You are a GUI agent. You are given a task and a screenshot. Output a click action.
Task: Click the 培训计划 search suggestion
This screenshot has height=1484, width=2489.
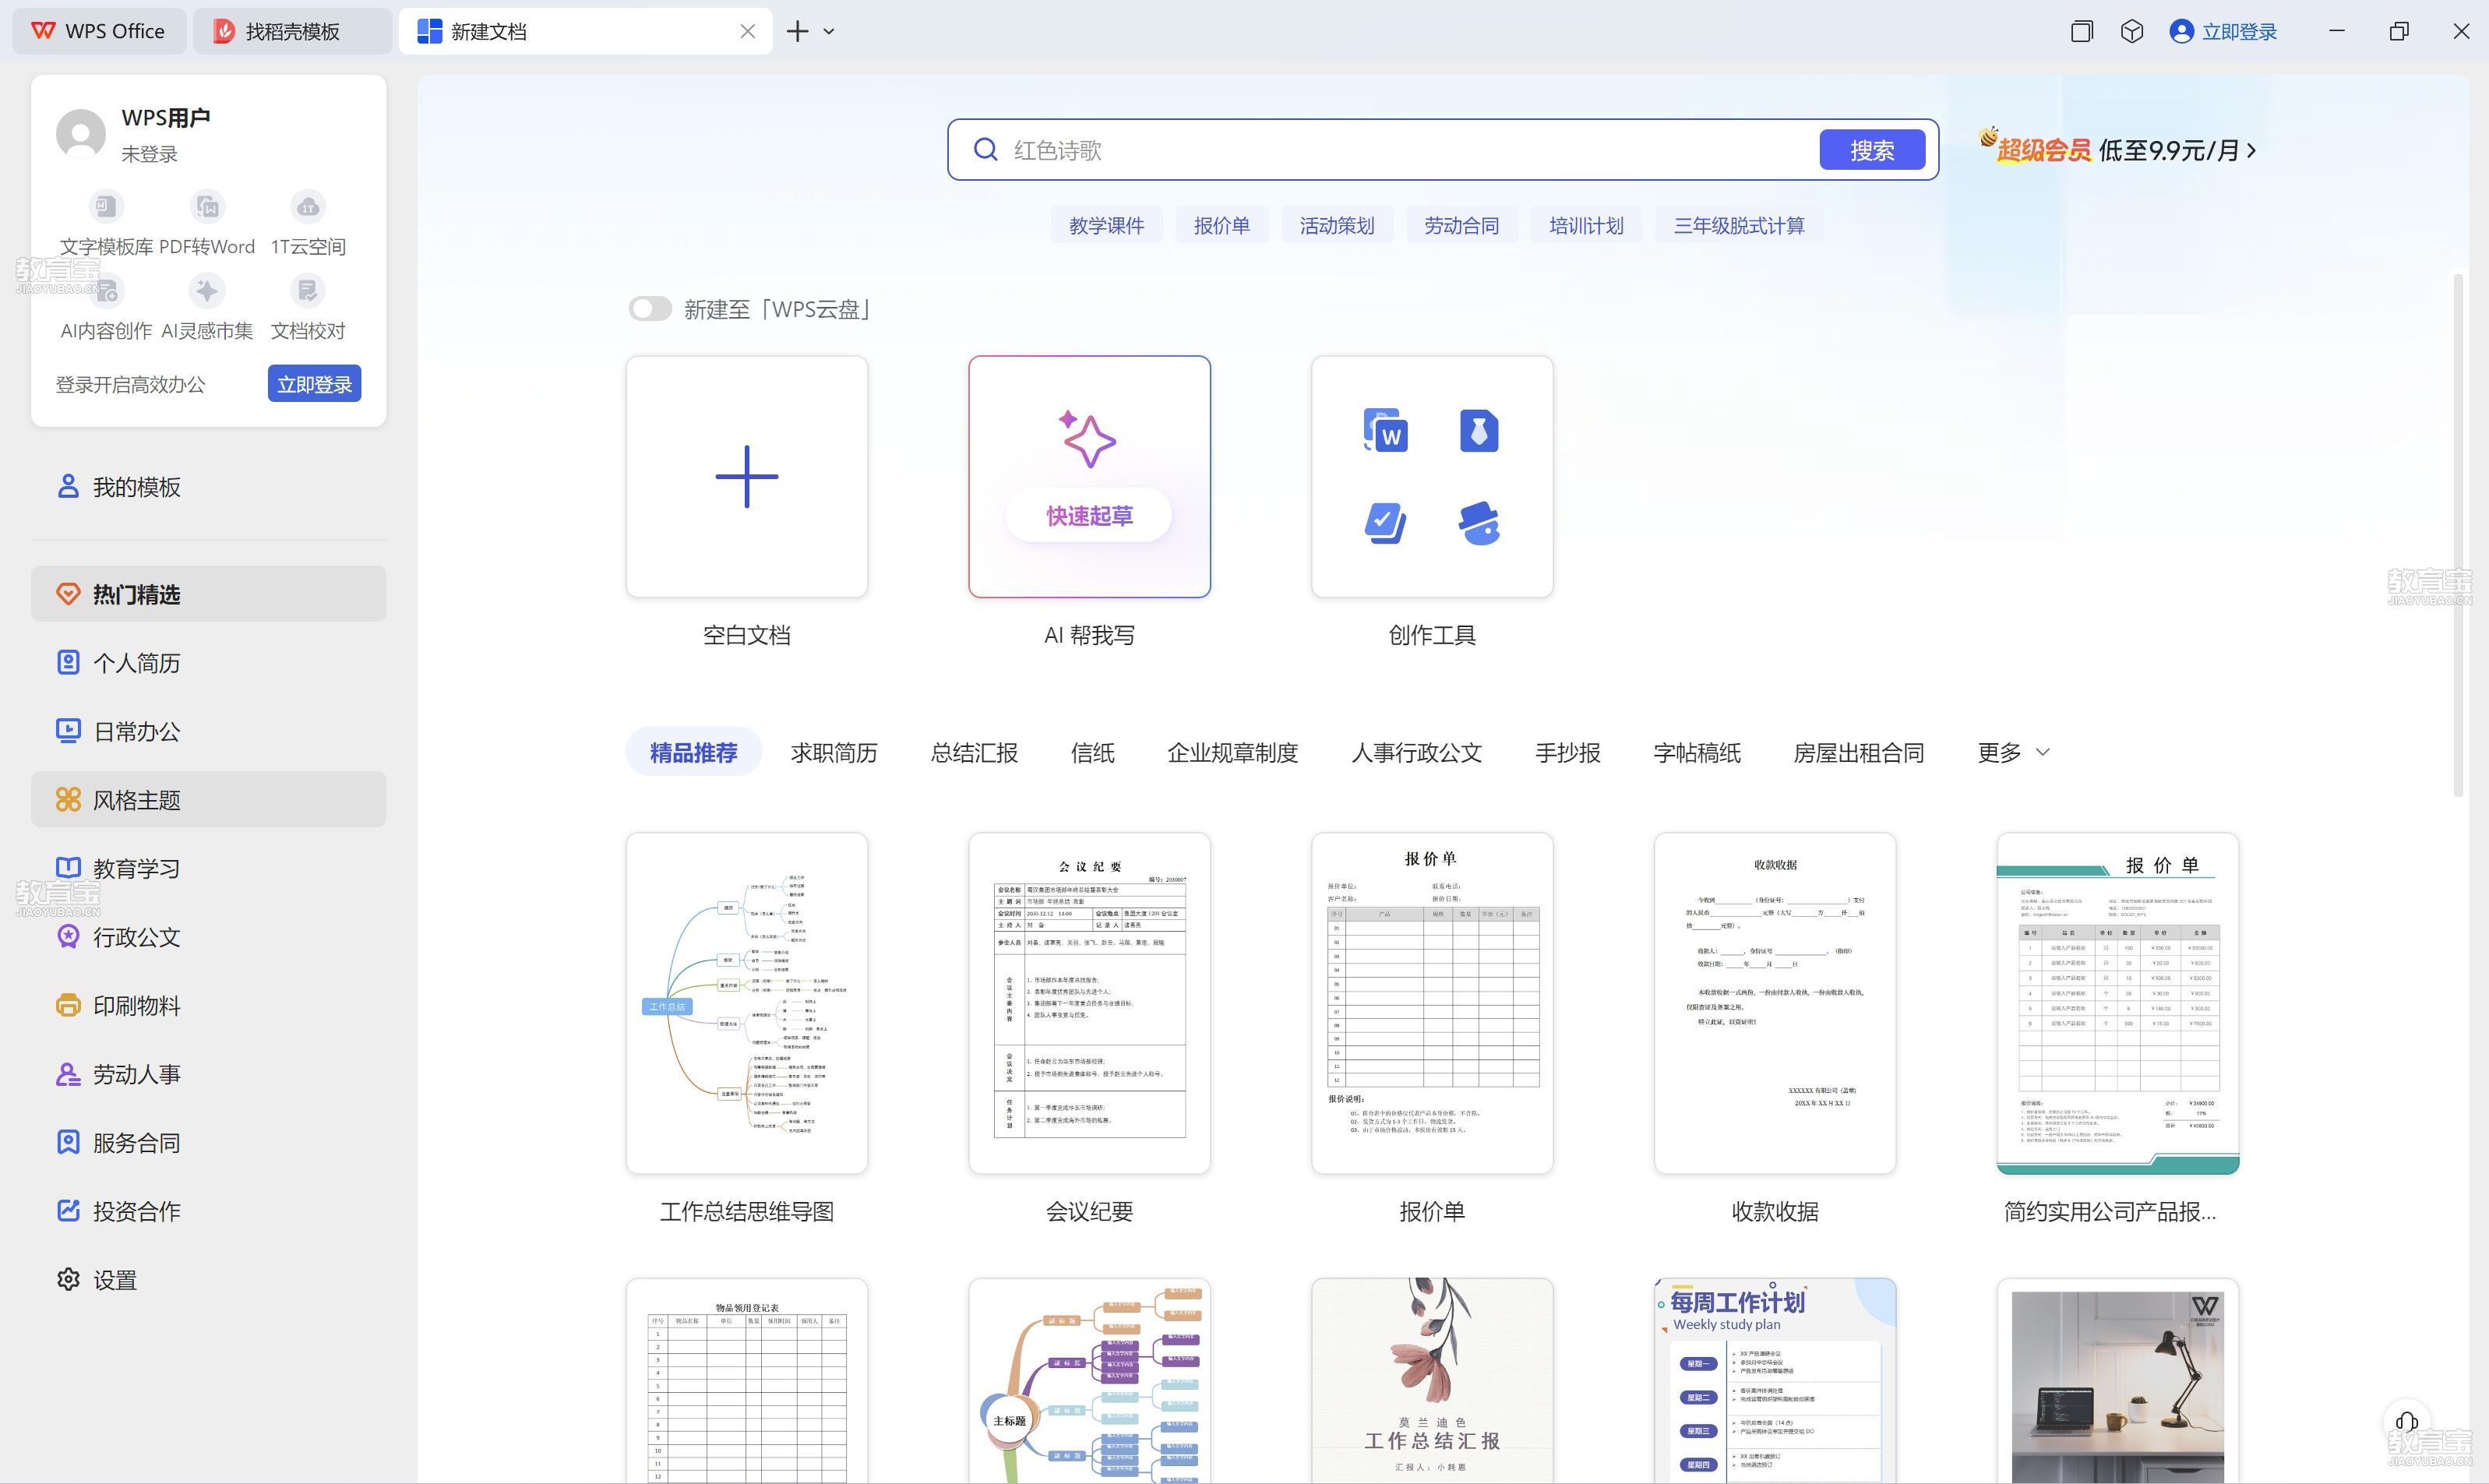point(1586,225)
